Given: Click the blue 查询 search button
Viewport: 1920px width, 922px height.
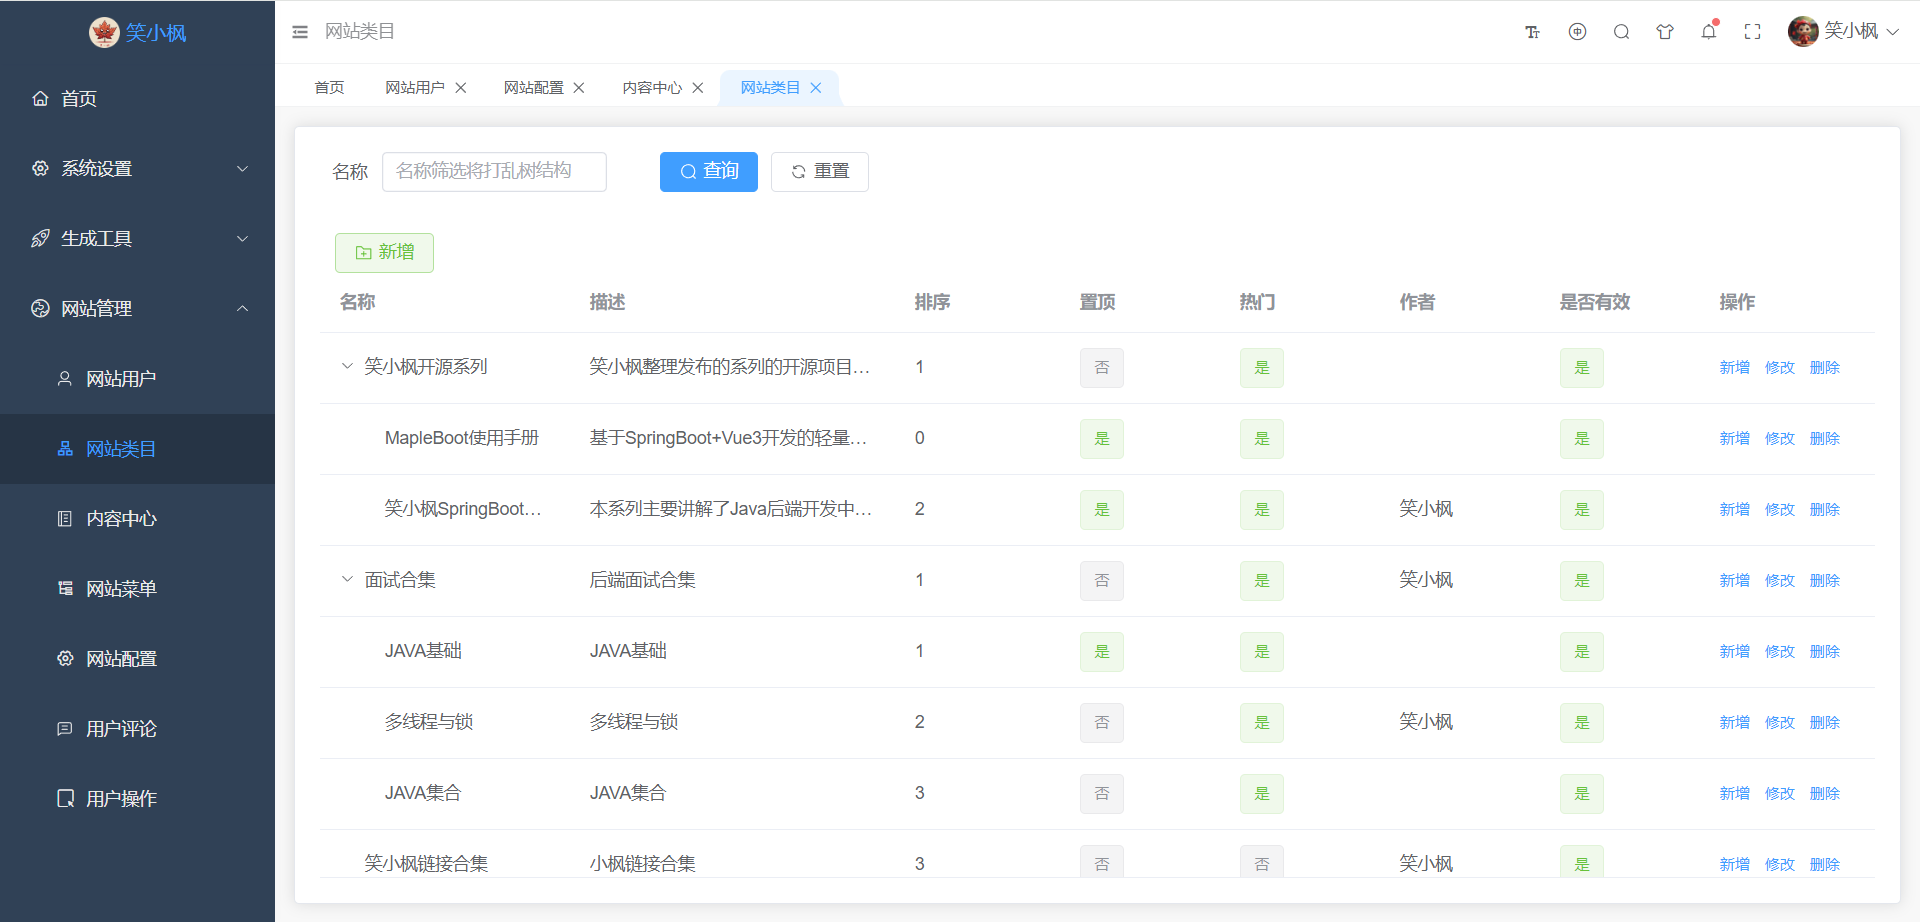Looking at the screenshot, I should (x=709, y=171).
